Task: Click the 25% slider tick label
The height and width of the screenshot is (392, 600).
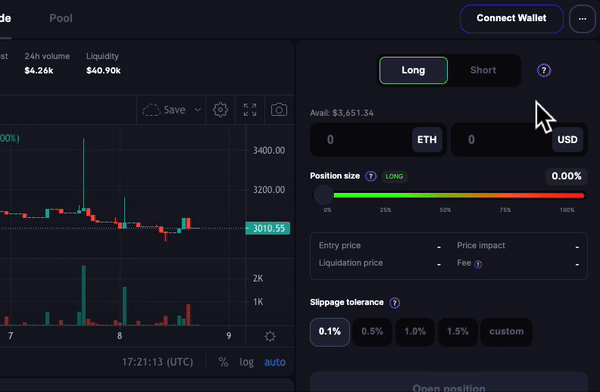Action: point(385,210)
